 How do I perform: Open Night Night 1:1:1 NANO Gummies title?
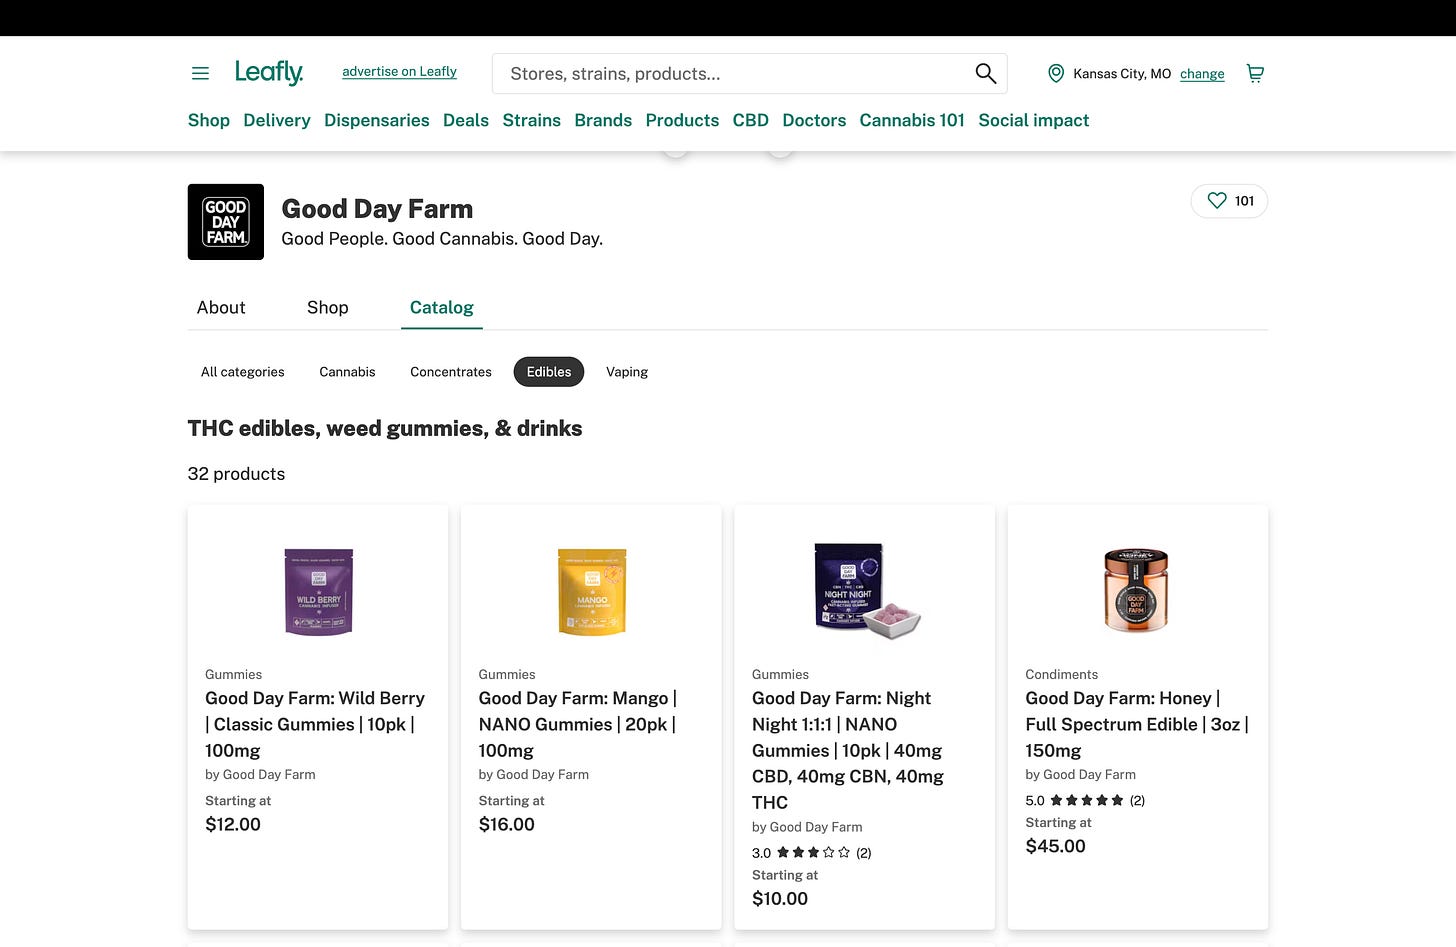848,750
